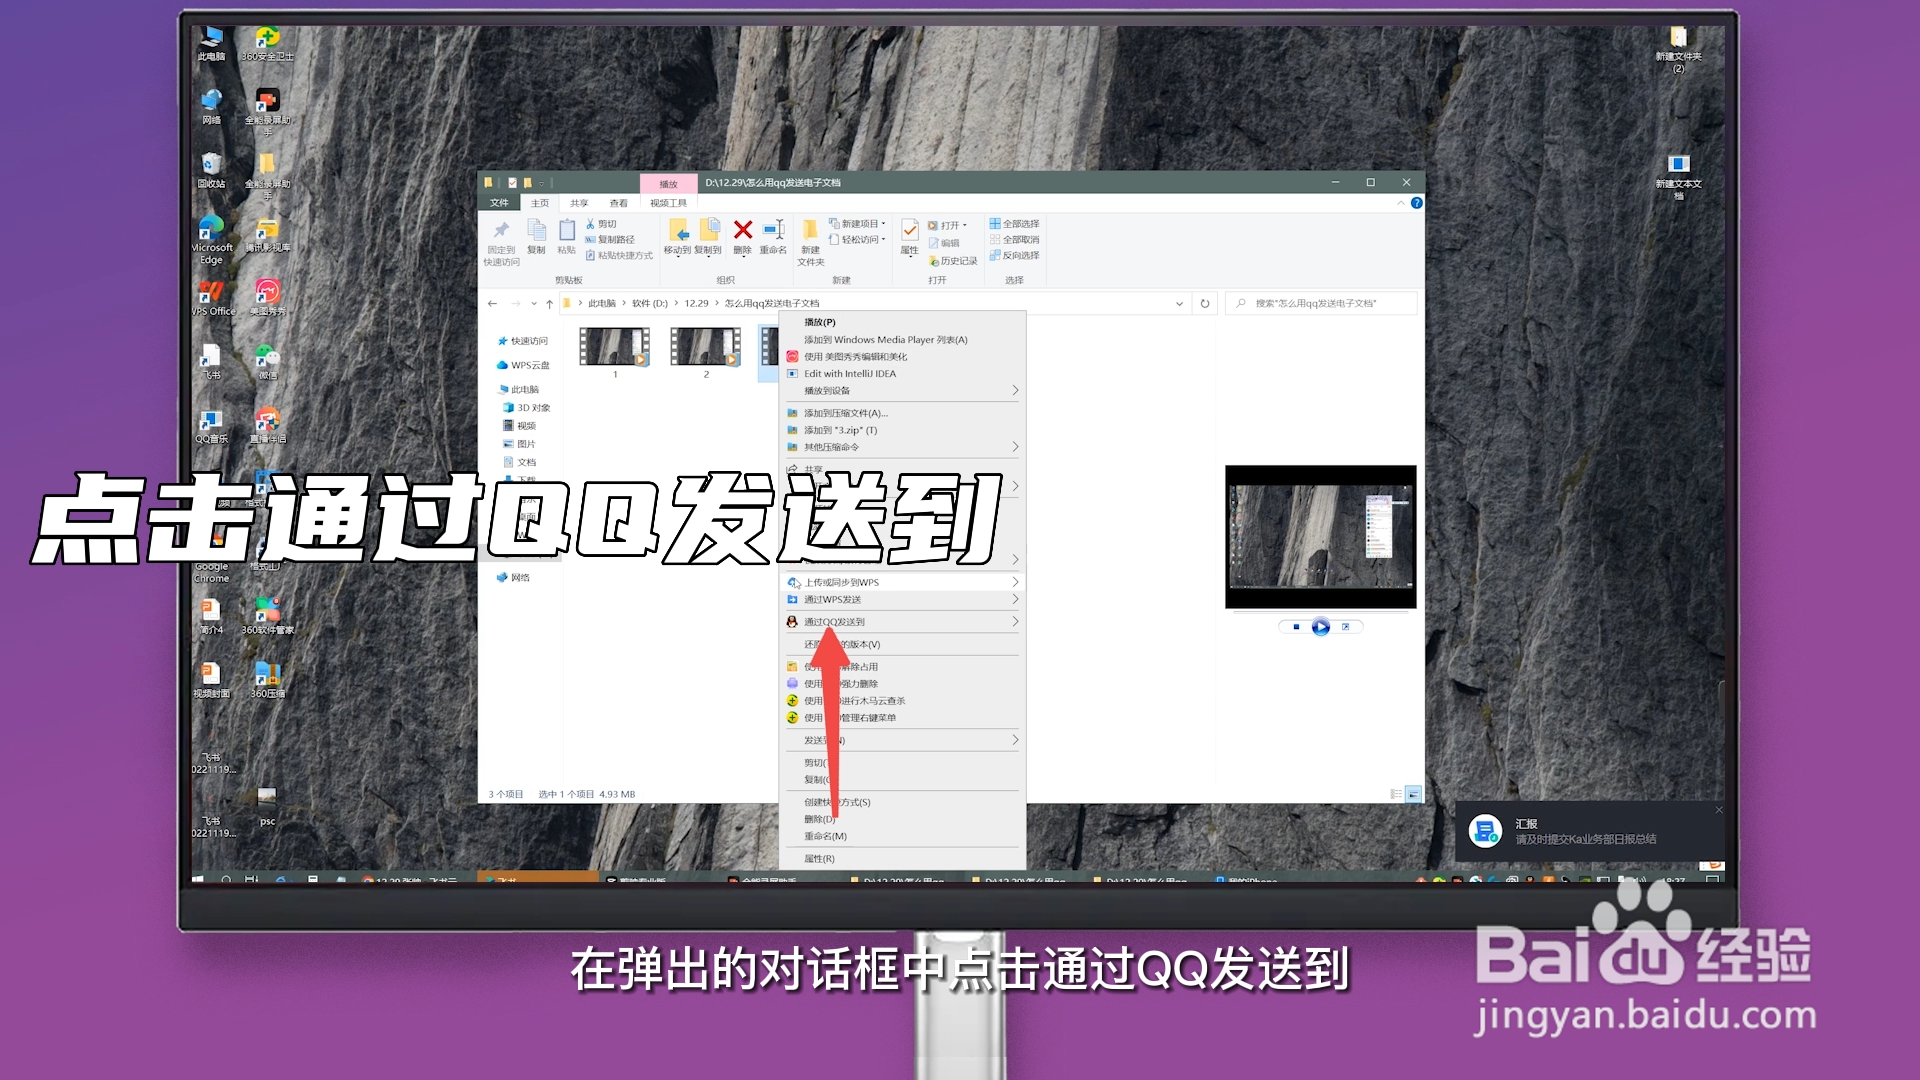
Task: Click stop button under the preview pane
Action: click(1296, 627)
